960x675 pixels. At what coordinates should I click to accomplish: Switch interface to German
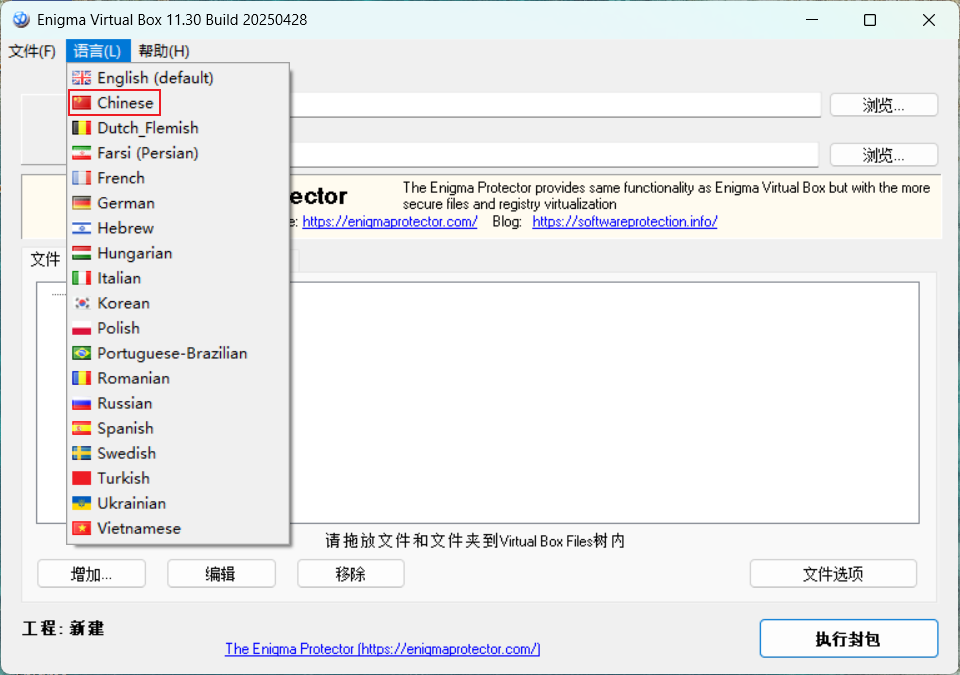click(178, 203)
